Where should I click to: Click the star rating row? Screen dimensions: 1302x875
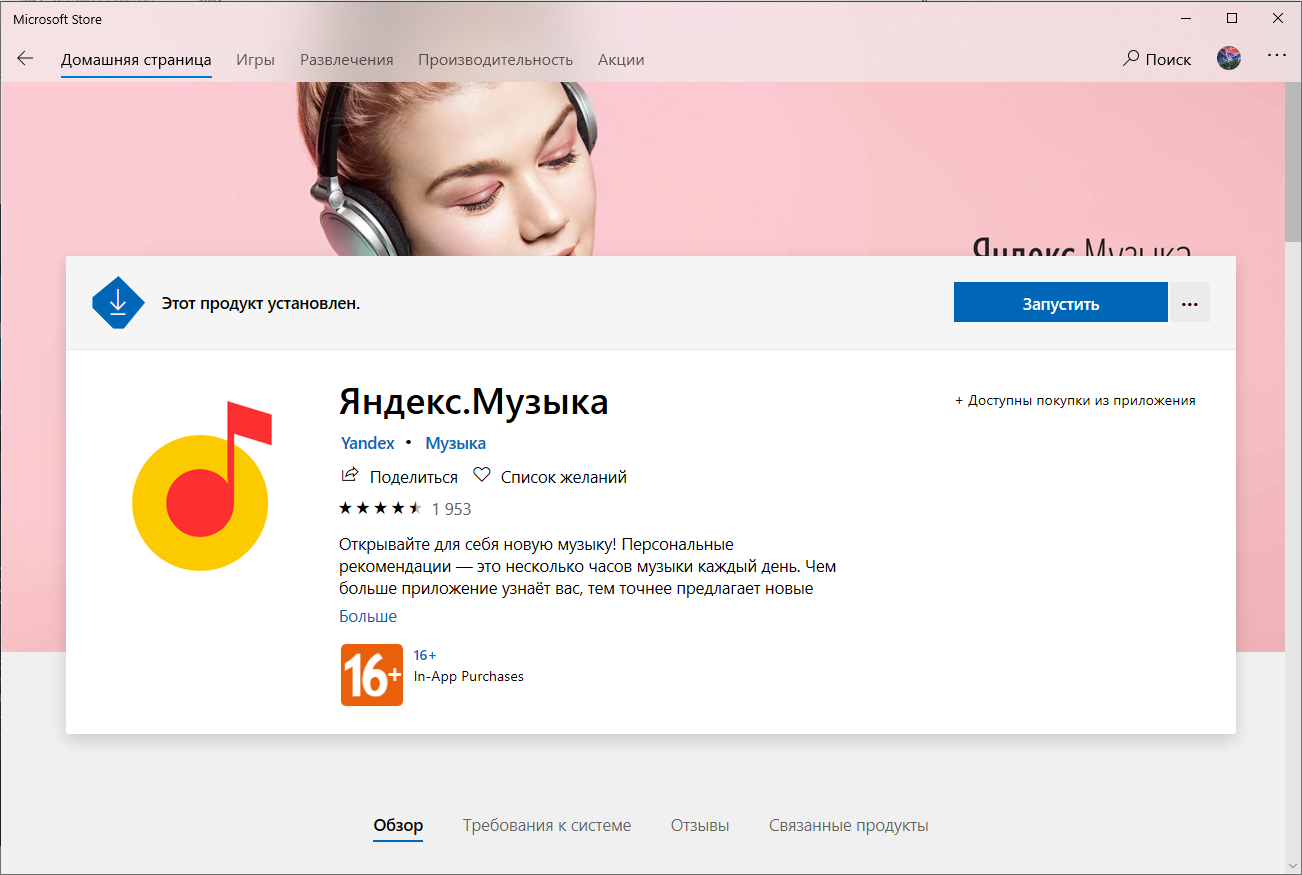[380, 508]
